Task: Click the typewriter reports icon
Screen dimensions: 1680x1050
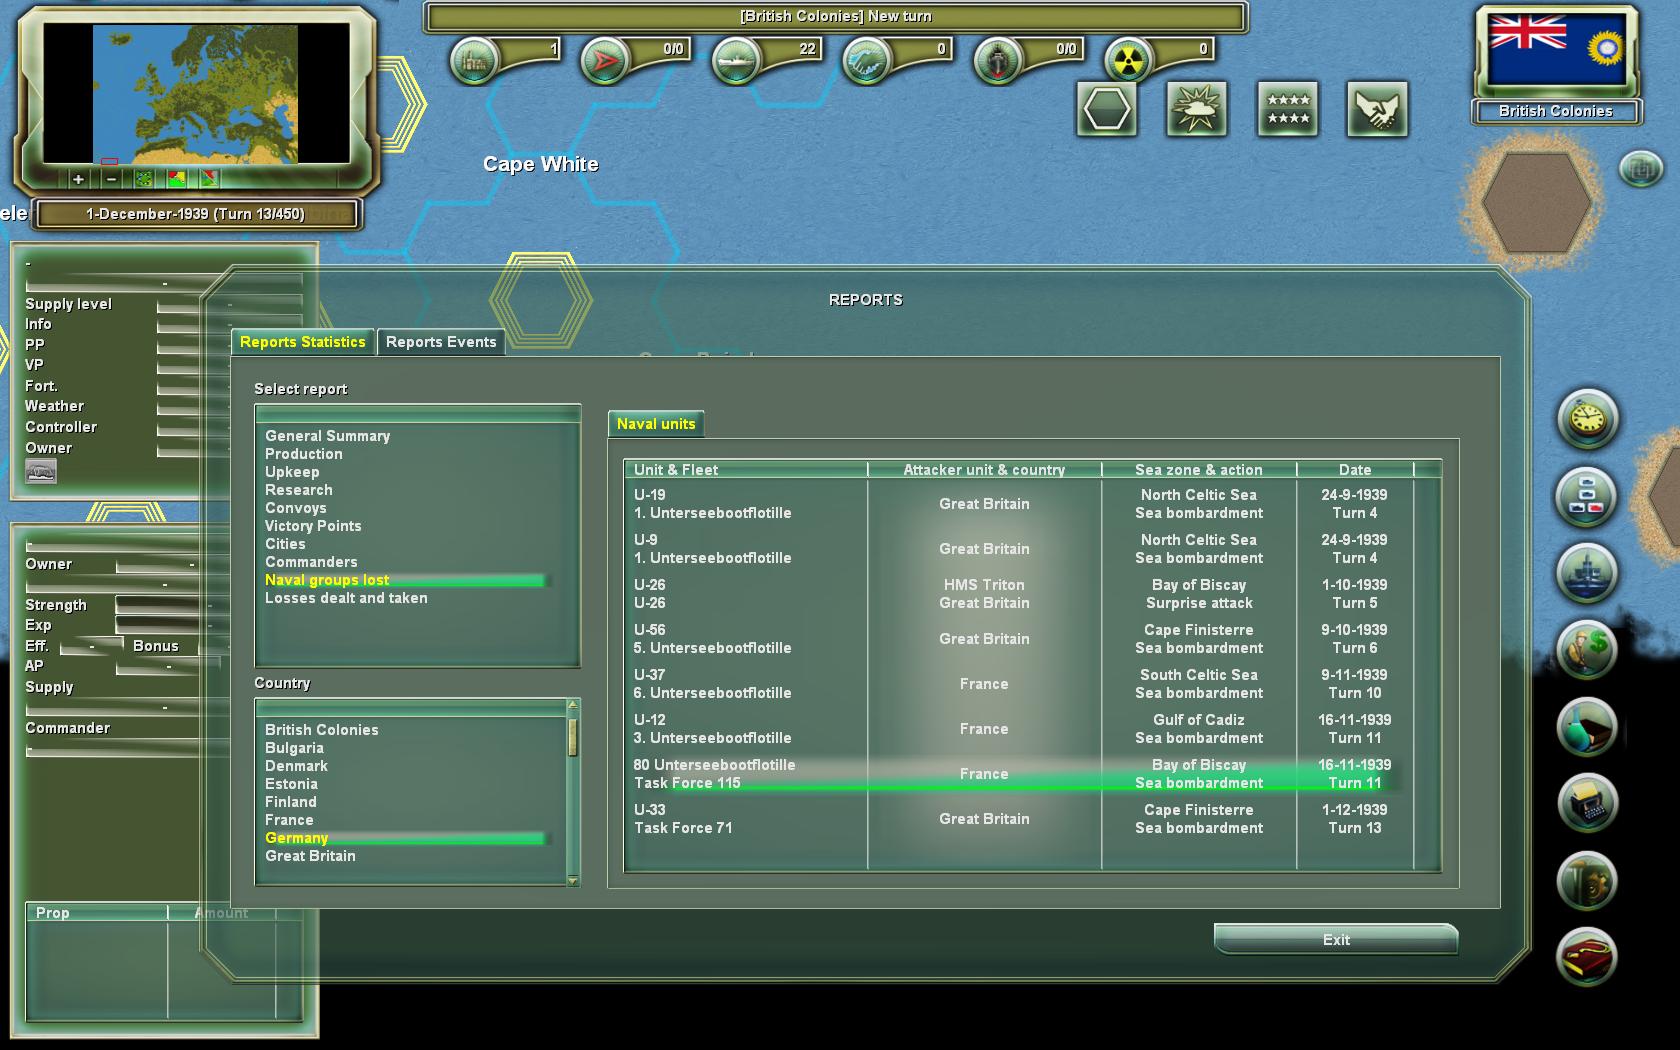Action: pyautogui.click(x=1587, y=803)
